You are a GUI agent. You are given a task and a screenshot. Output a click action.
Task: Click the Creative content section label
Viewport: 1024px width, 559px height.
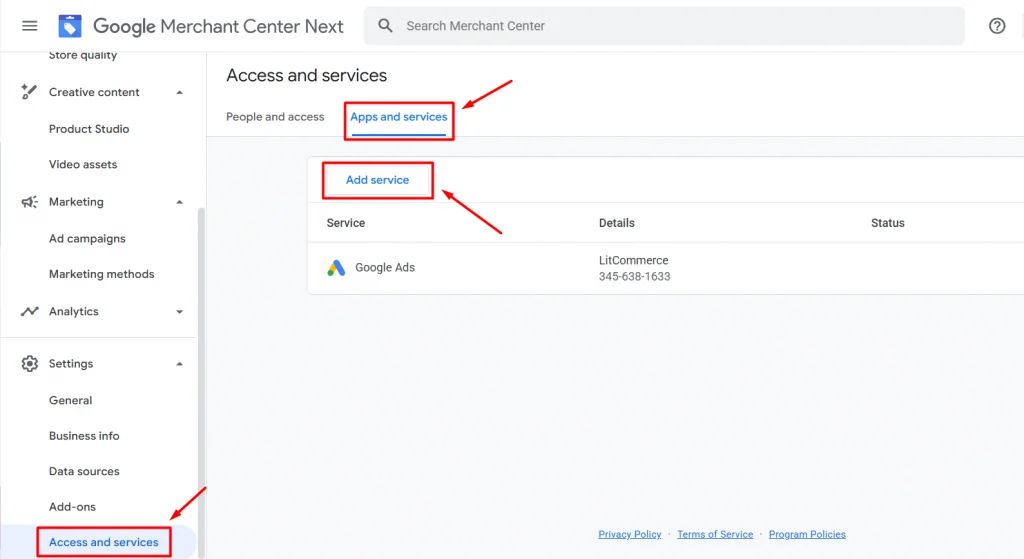(94, 92)
